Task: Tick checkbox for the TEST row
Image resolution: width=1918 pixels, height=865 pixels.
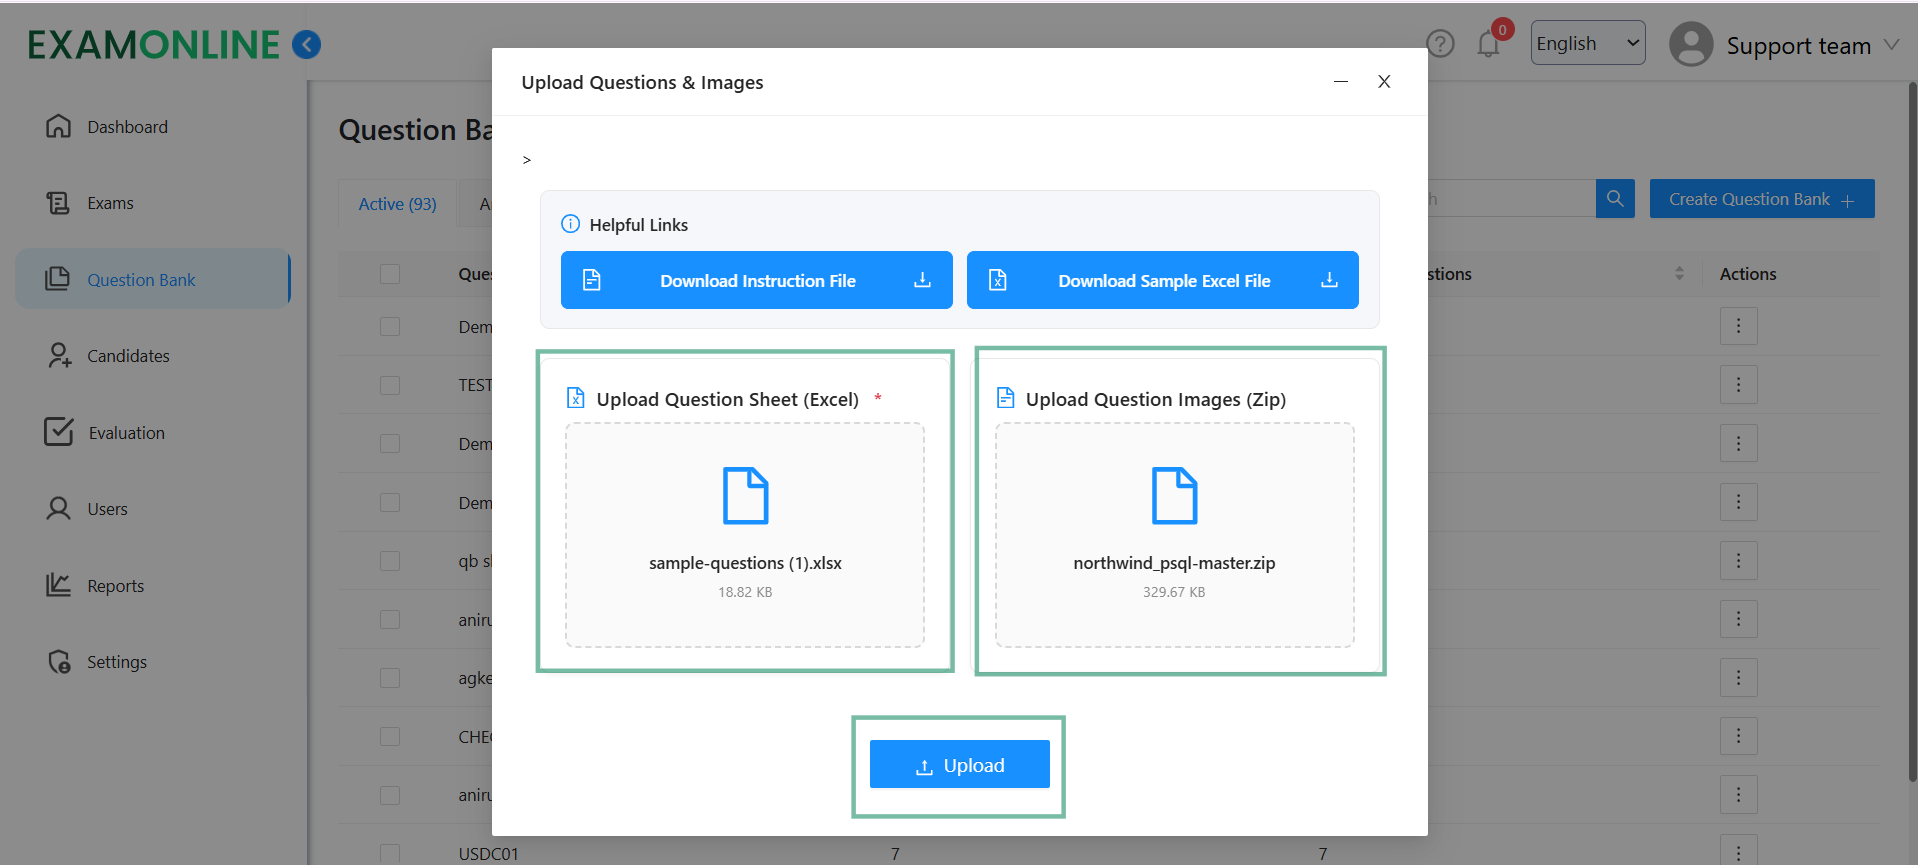Action: click(x=390, y=385)
